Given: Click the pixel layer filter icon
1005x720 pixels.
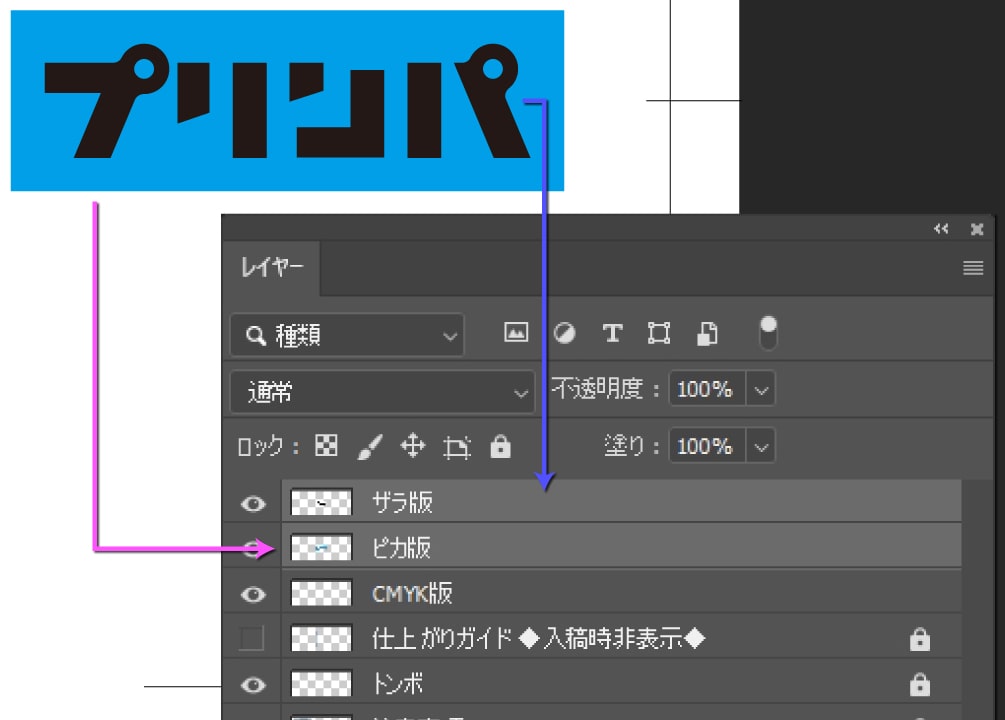Looking at the screenshot, I should (516, 333).
